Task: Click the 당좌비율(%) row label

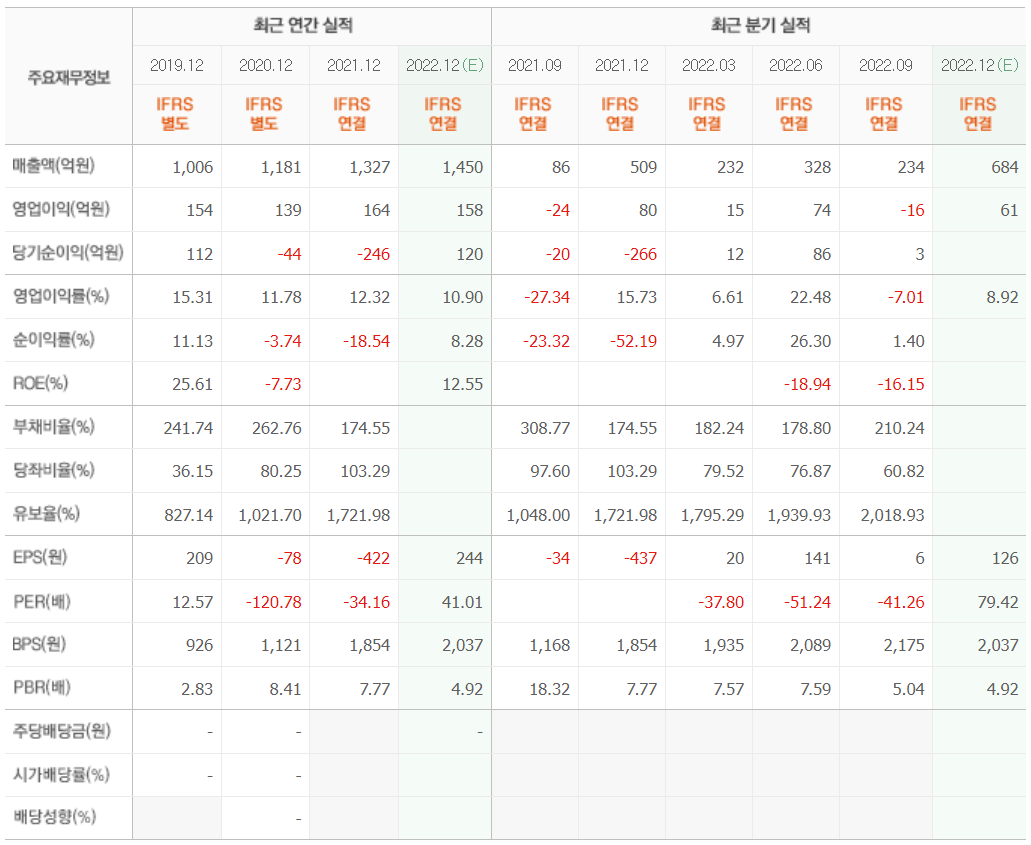Action: click(53, 470)
